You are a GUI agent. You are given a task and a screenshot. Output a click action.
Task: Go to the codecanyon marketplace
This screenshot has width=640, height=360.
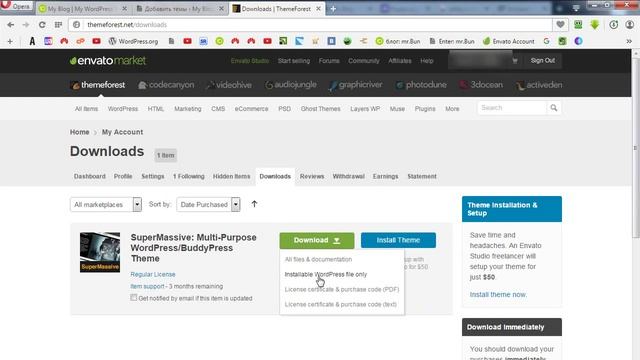point(166,85)
